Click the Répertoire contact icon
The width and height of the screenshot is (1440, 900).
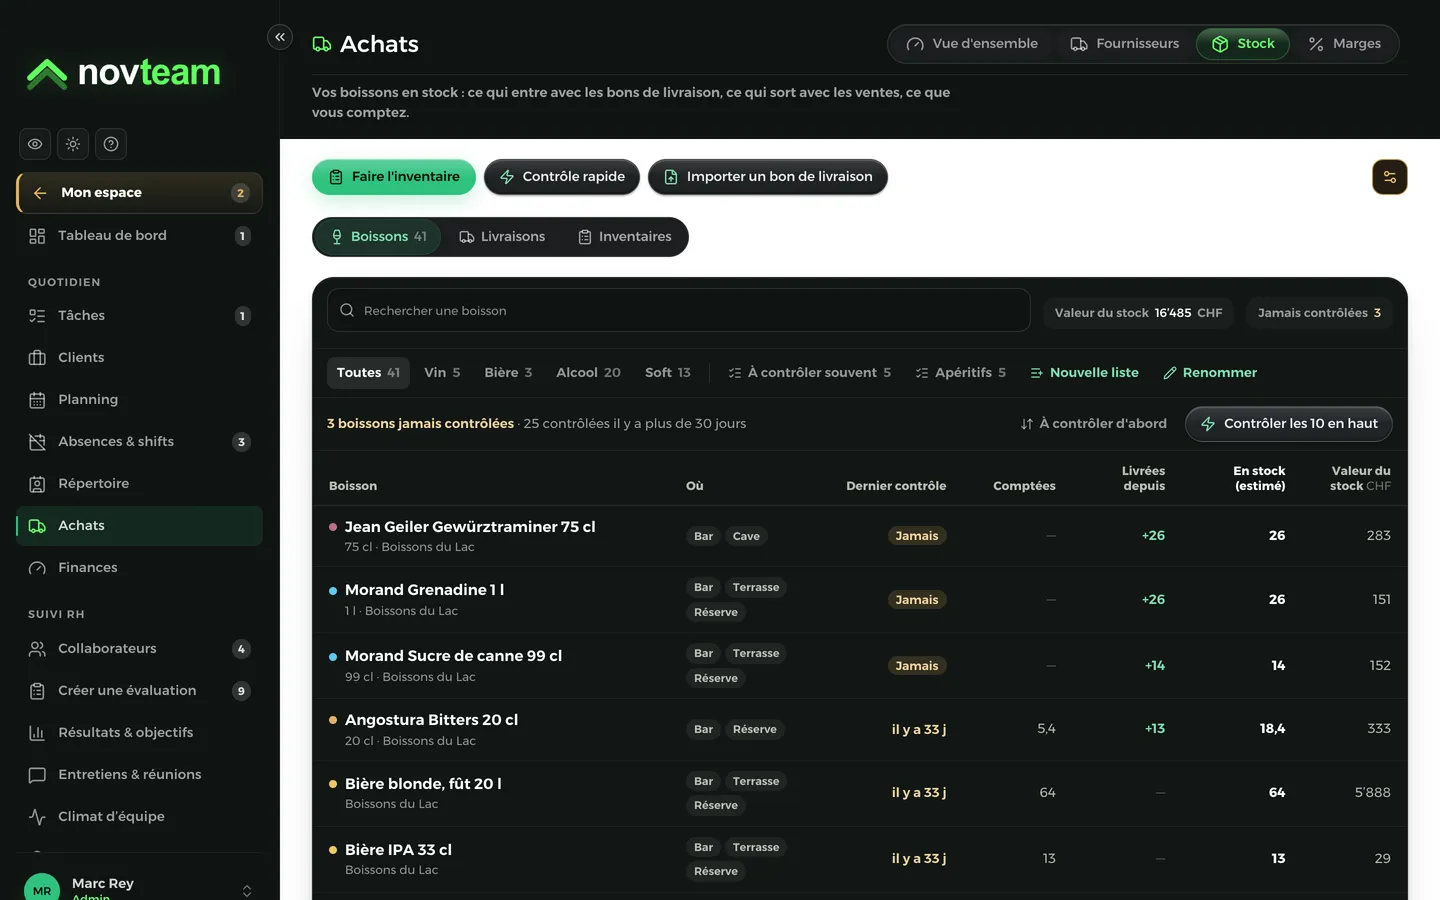[x=37, y=484]
